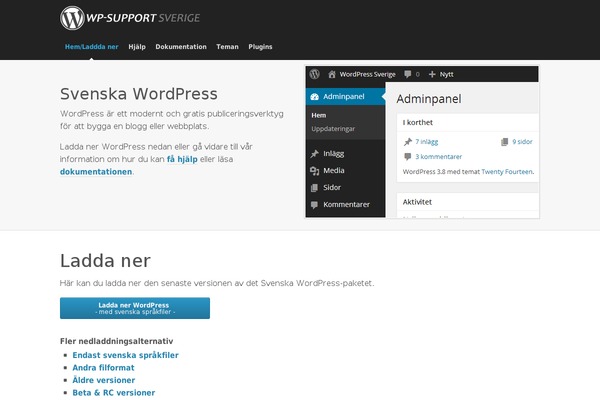Click the Ladda ner WordPress button
The height and width of the screenshot is (400, 600).
(x=135, y=308)
